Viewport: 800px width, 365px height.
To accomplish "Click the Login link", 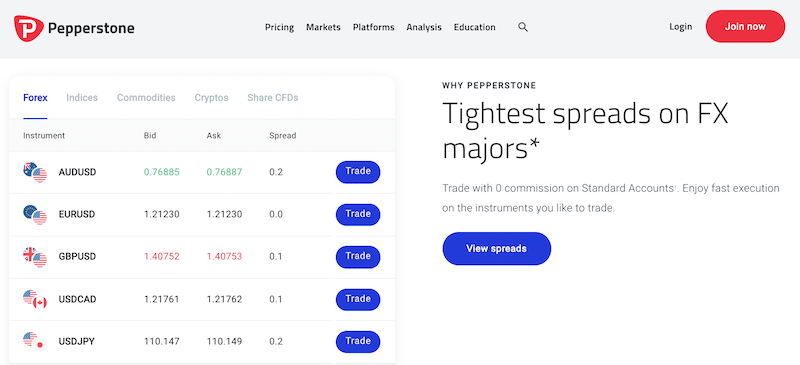I will point(681,27).
